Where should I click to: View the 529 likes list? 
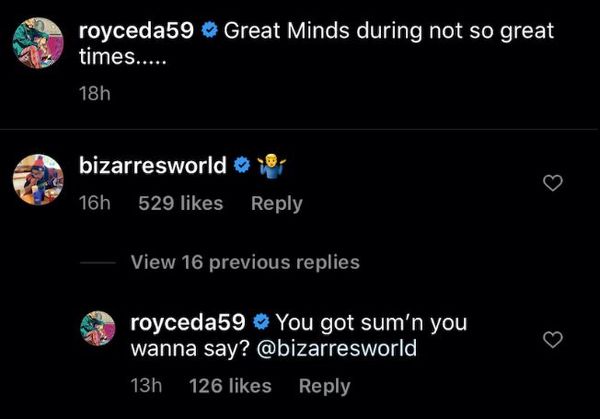181,203
